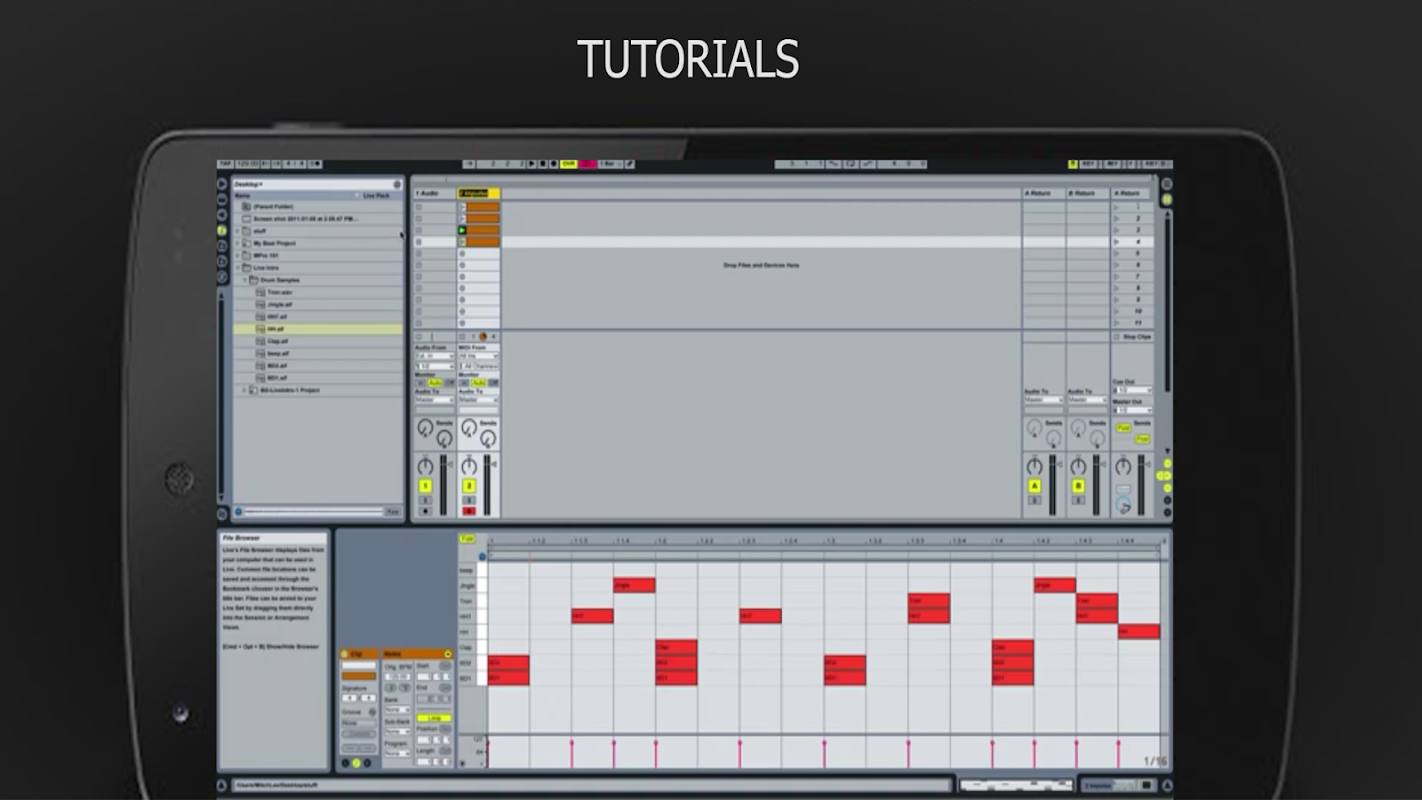This screenshot has width=1422, height=800.
Task: Click the Commit groove button in Clip box
Action: click(x=359, y=734)
